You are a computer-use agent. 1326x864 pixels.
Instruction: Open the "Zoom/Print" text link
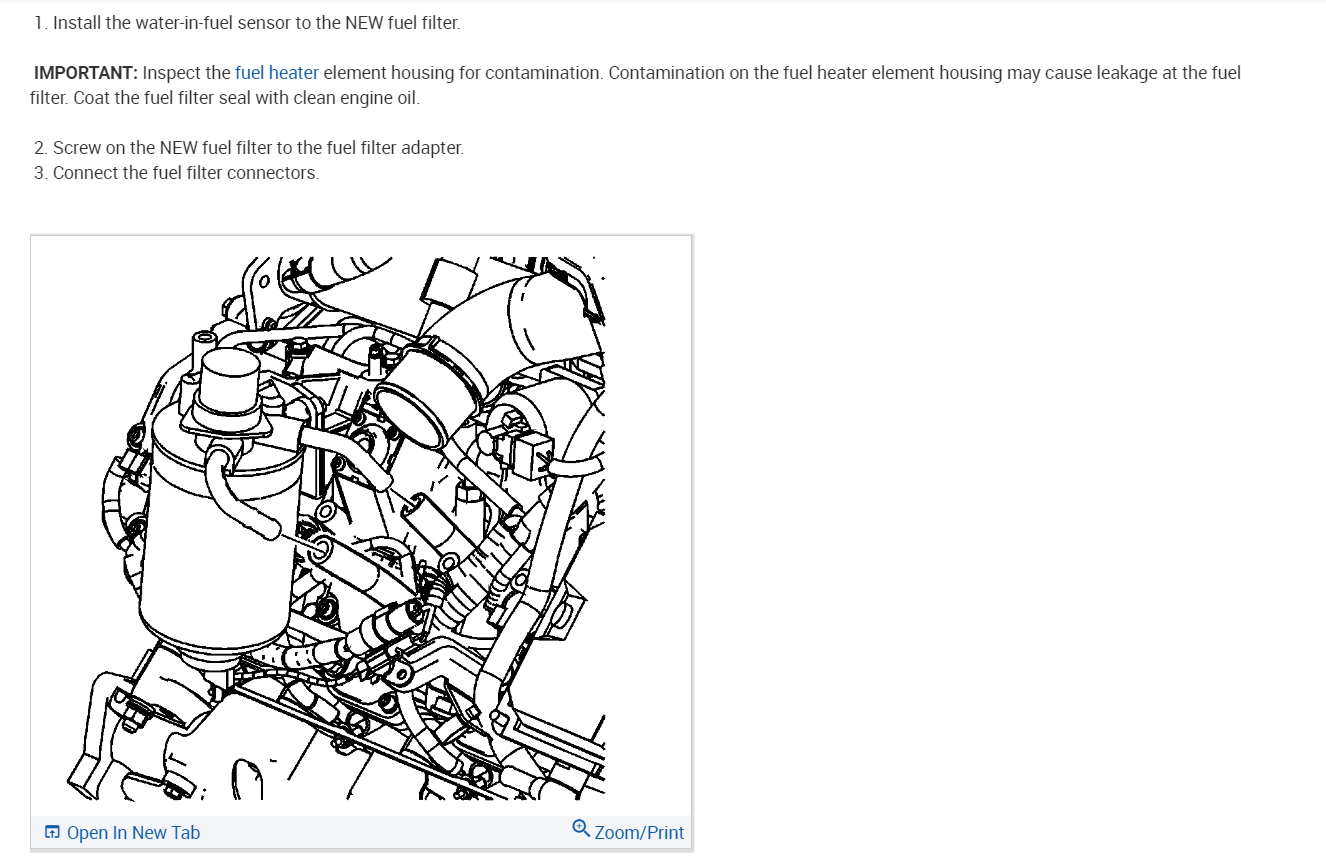tap(639, 833)
